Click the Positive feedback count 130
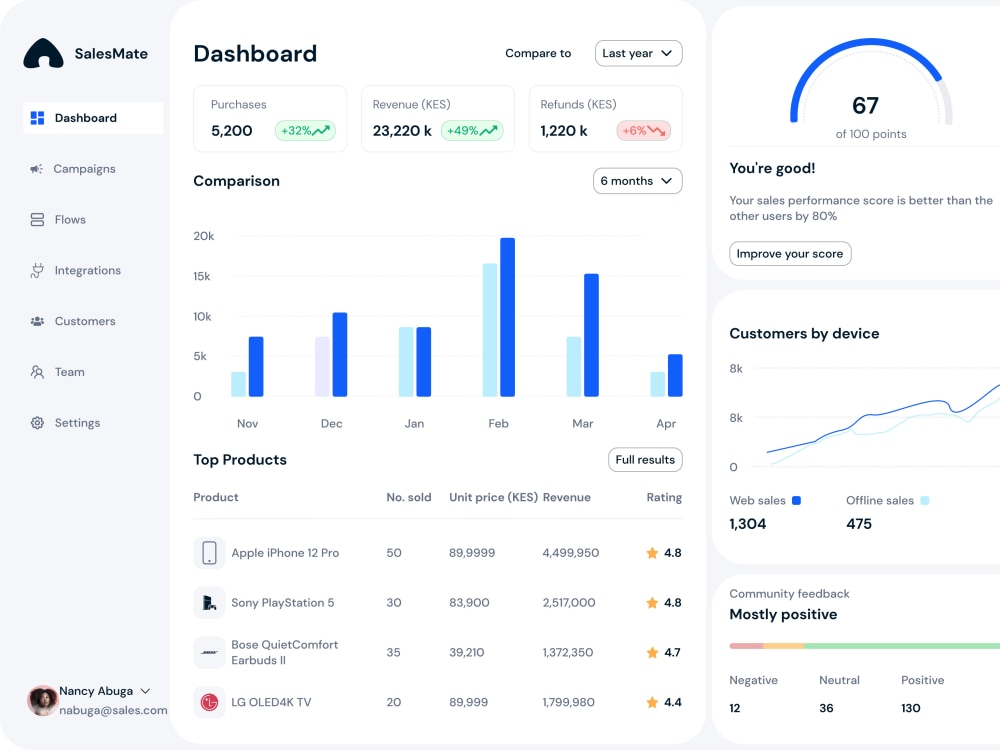Screen dimensions: 1000x750 pyautogui.click(x=911, y=709)
